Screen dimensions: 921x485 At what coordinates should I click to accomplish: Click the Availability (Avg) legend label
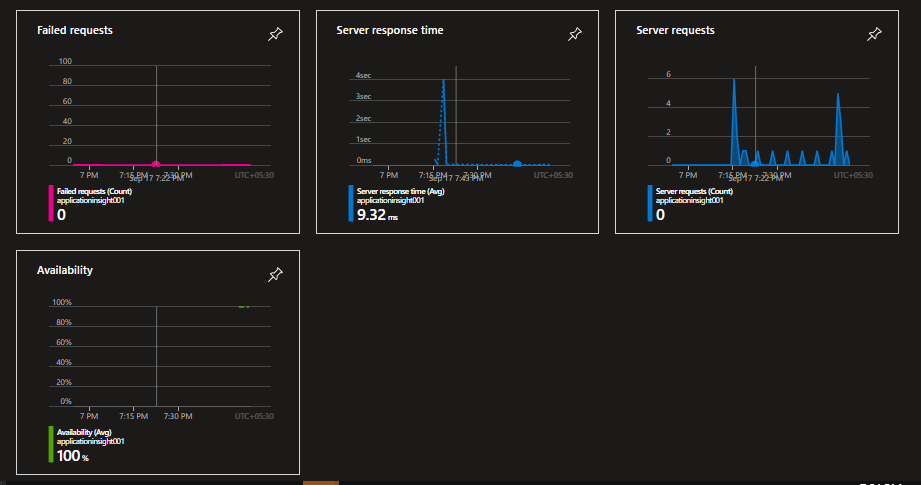(85, 432)
